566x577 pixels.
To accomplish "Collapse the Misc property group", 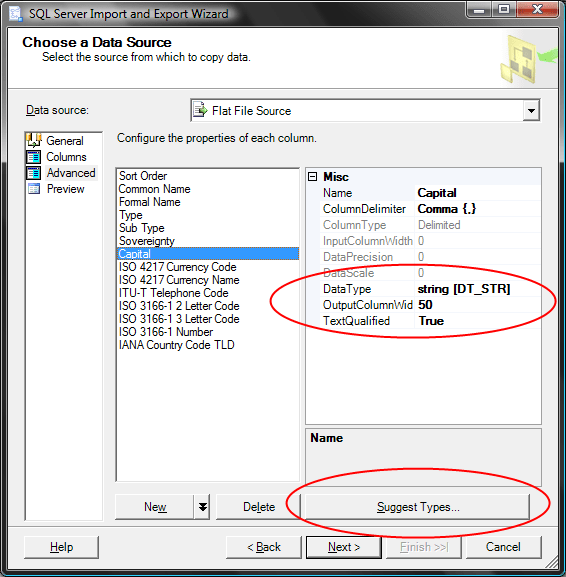I will click(x=312, y=177).
